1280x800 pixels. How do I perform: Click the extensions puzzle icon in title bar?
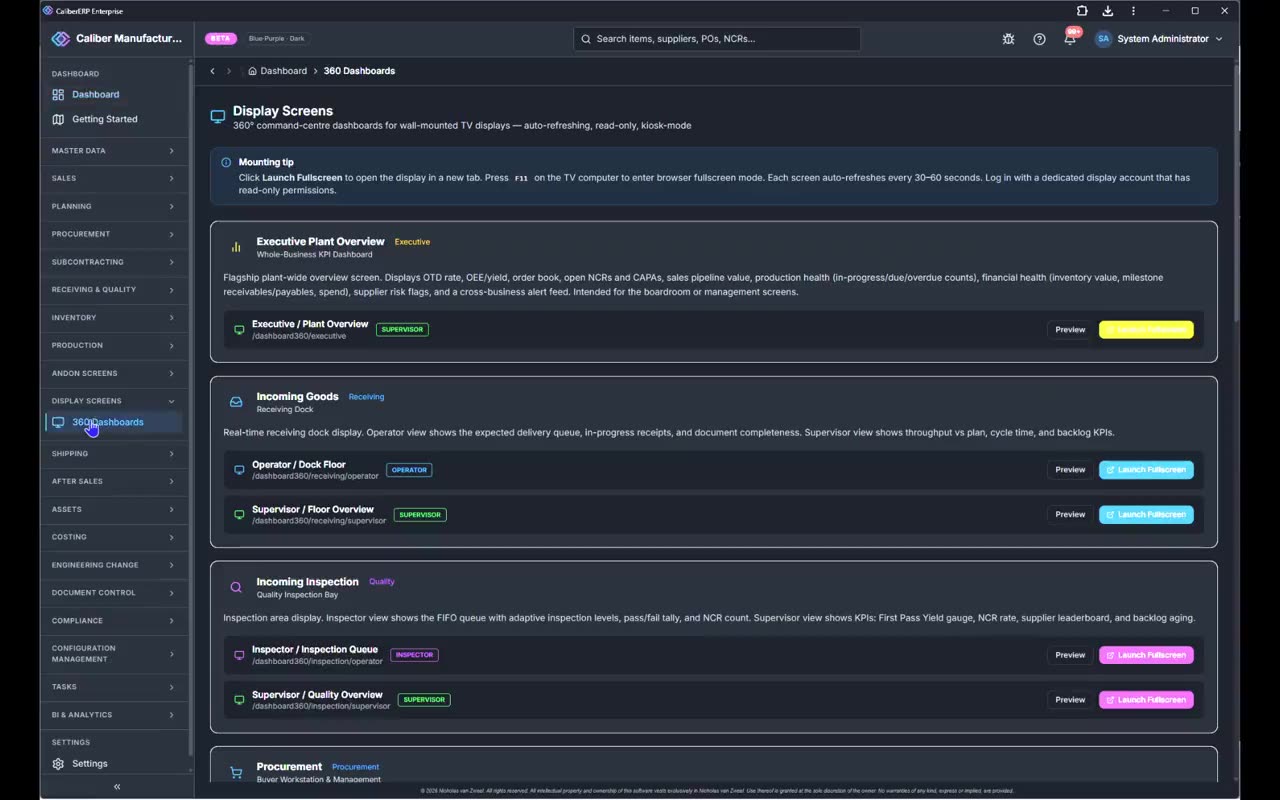click(x=1082, y=11)
